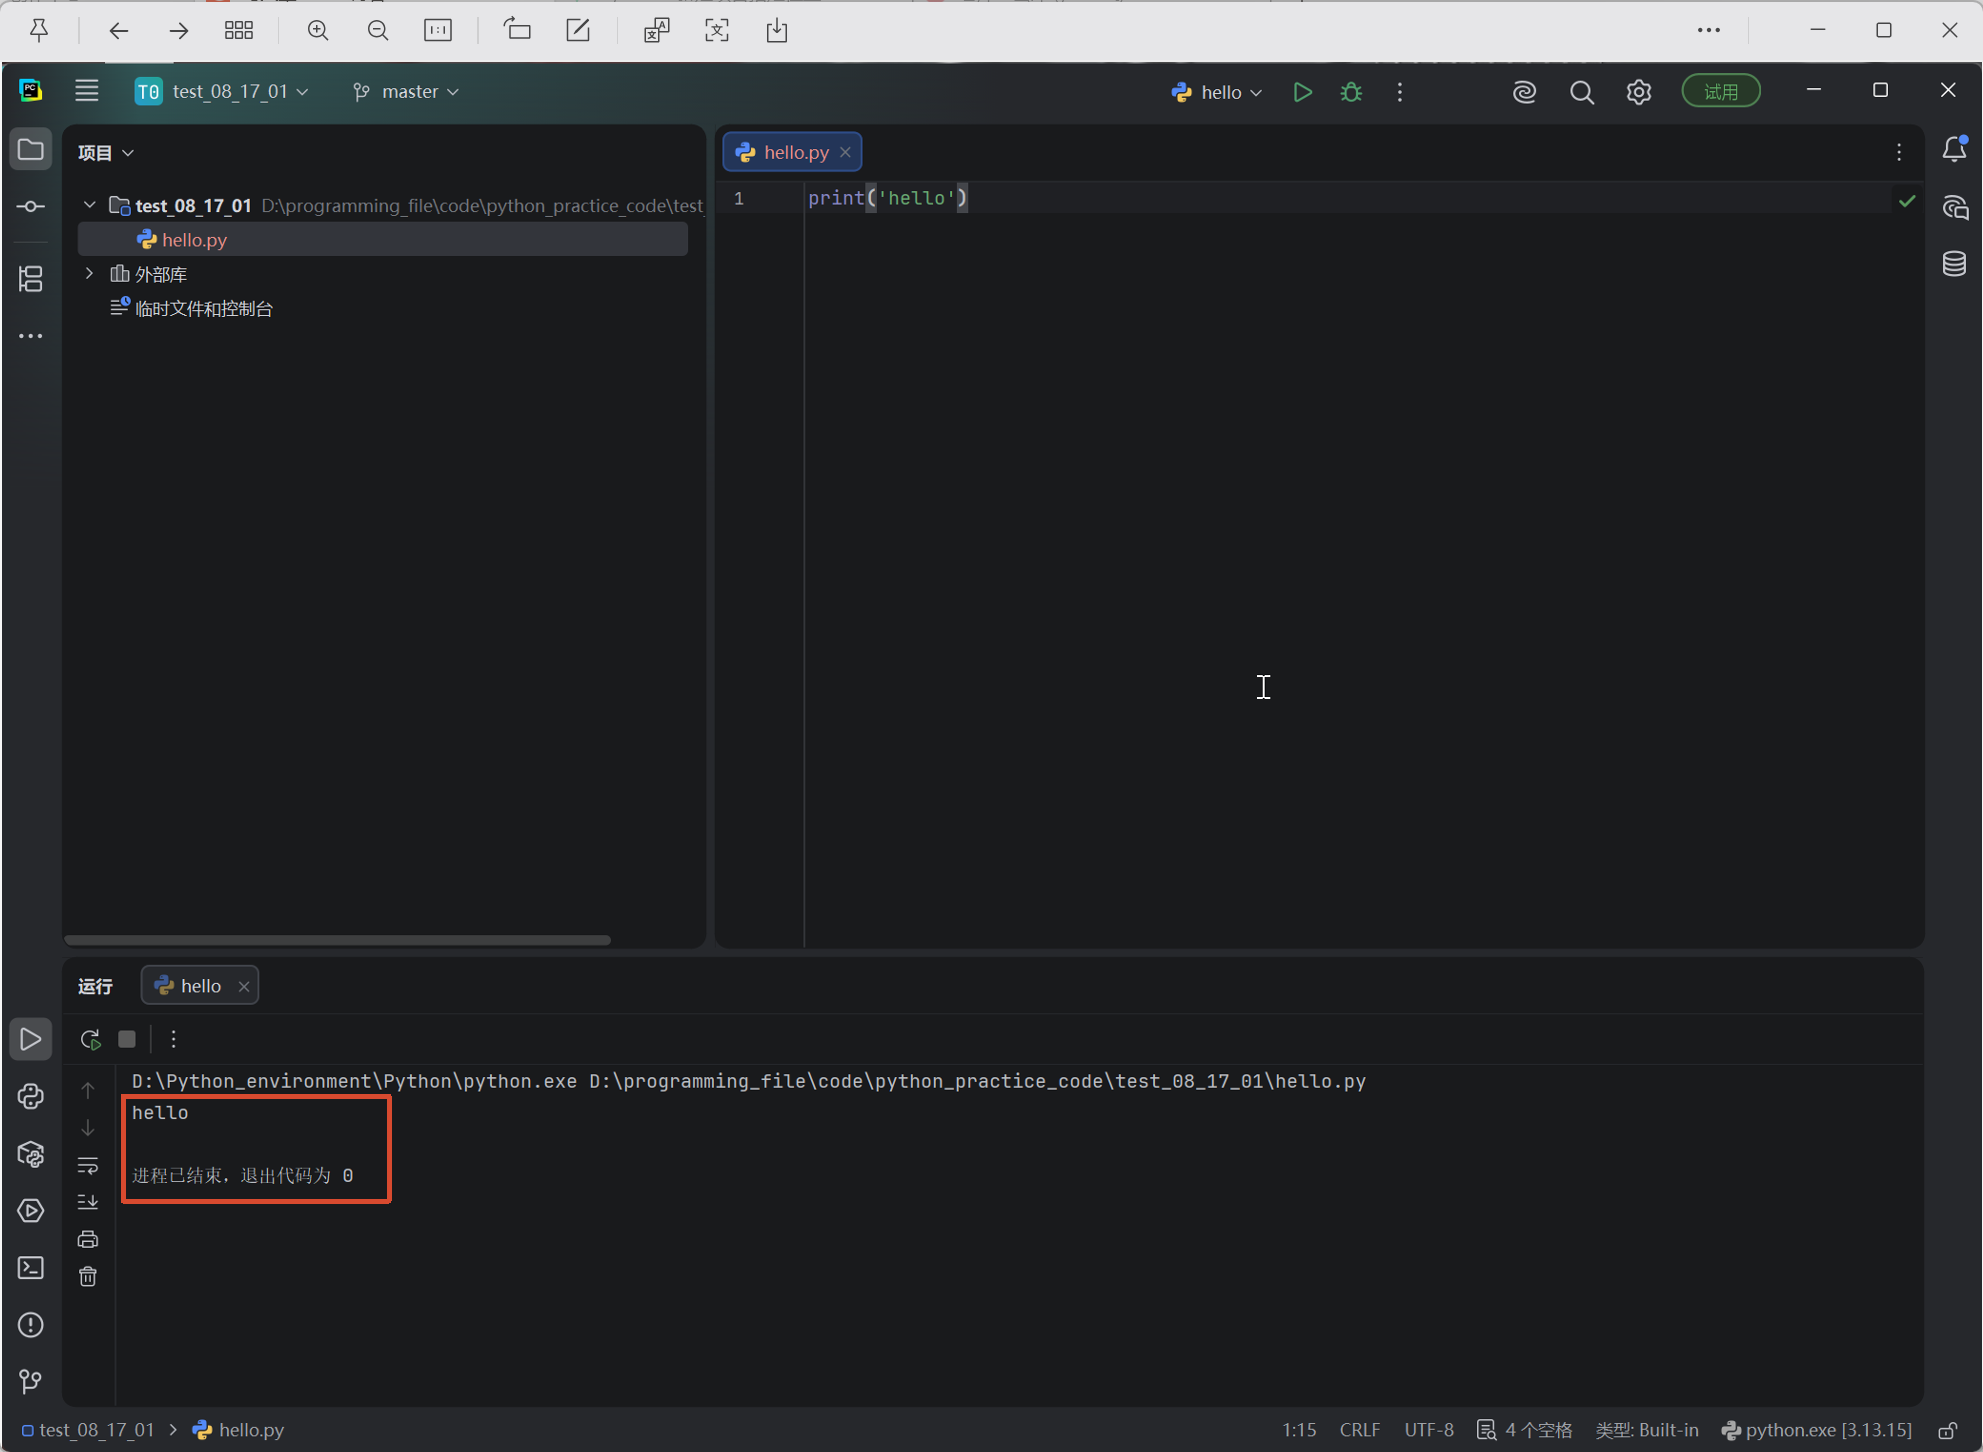Viewport: 1983px width, 1452px height.
Task: Click test_08_17_01 breadcrumb in status bar
Action: pos(88,1430)
